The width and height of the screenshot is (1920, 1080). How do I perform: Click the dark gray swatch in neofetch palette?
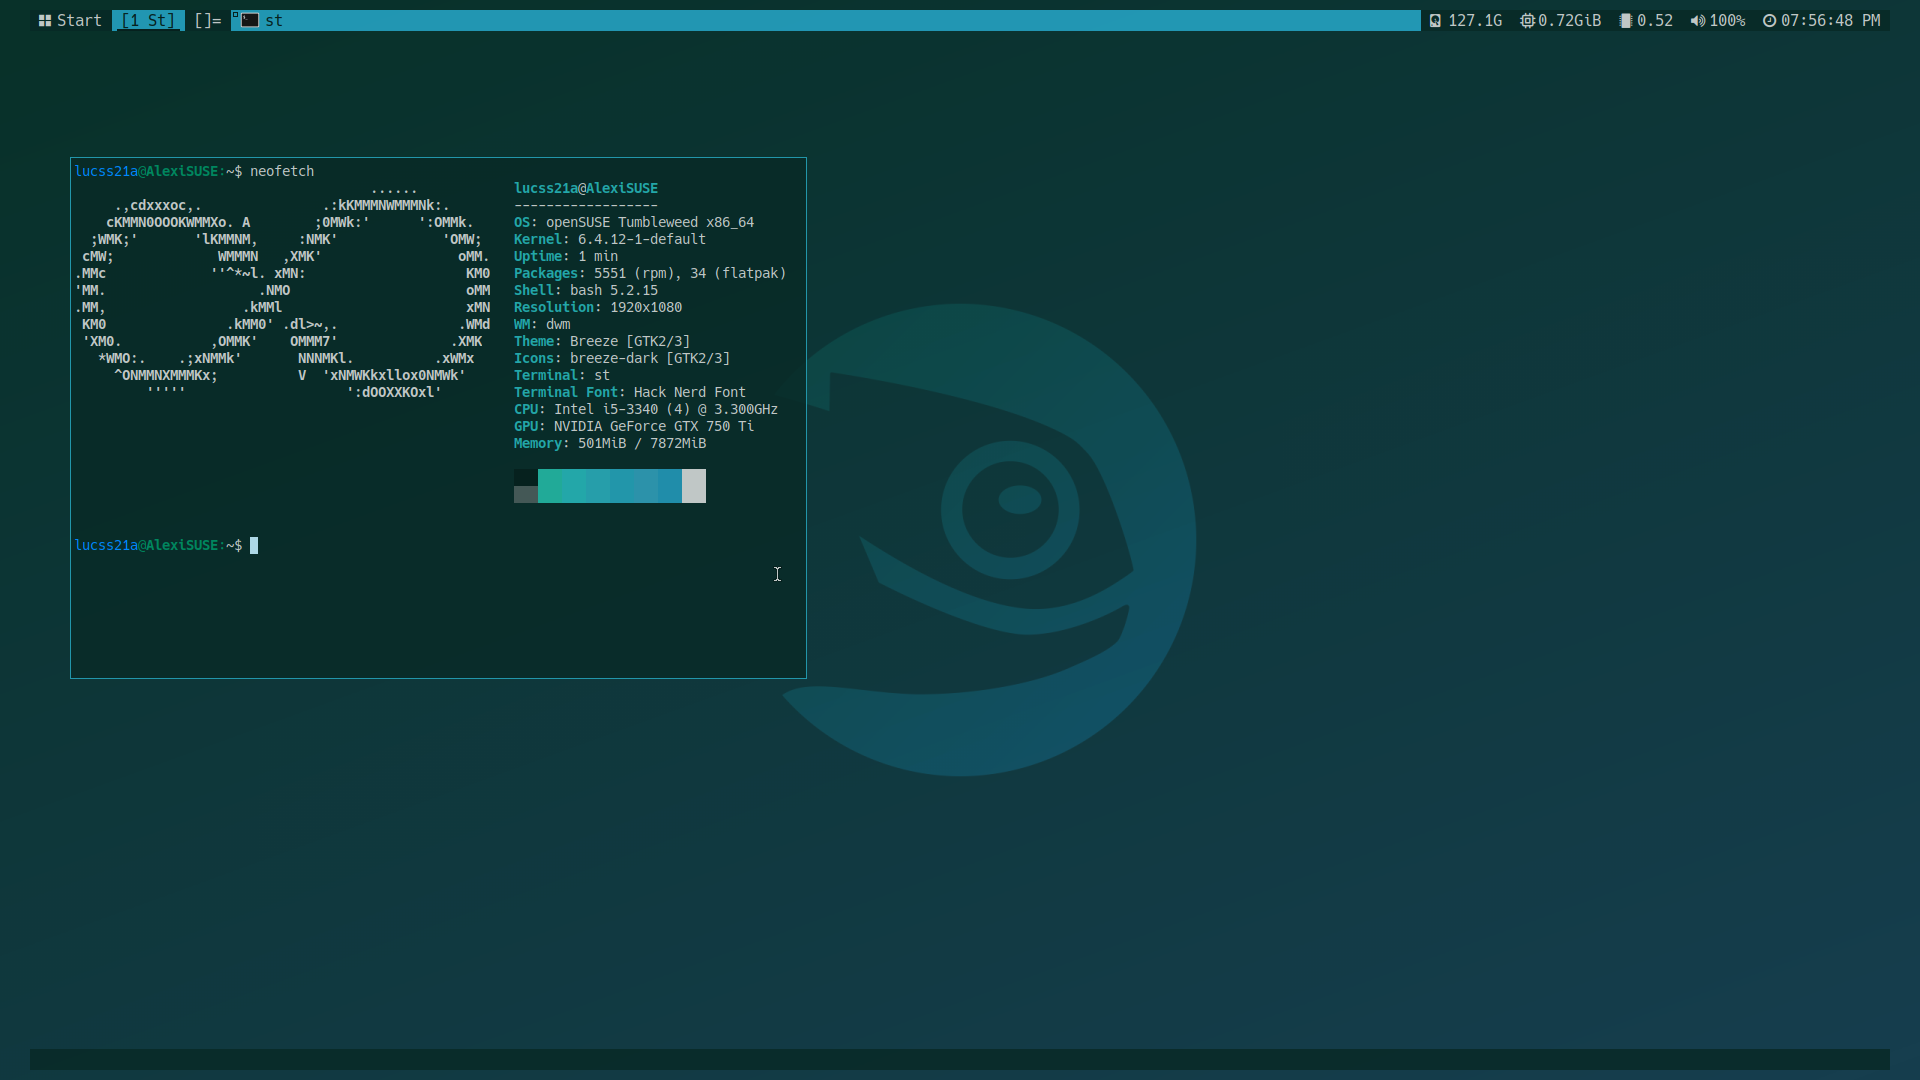tap(526, 494)
